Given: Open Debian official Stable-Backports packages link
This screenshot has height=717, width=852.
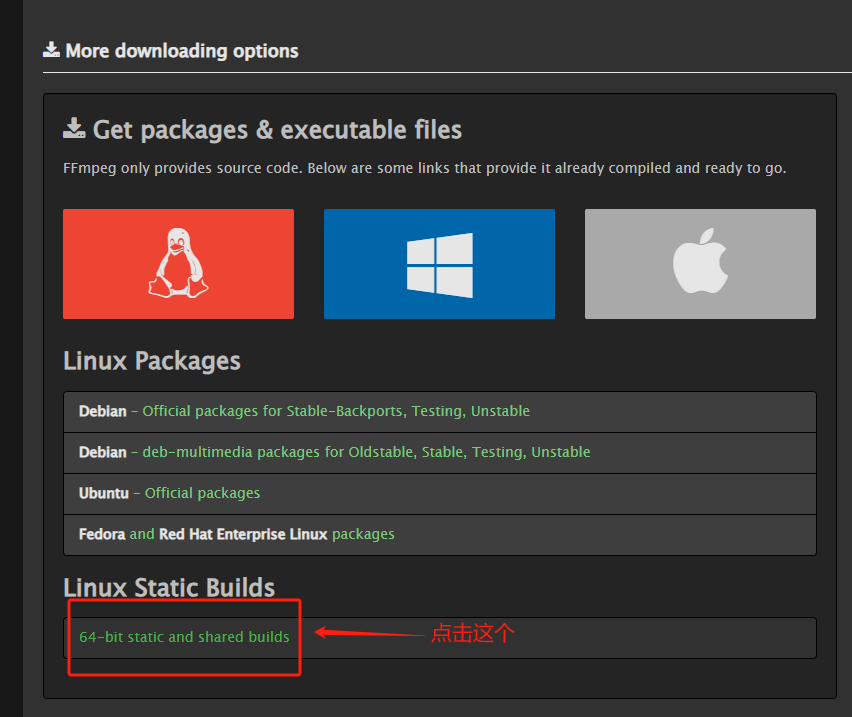Looking at the screenshot, I should click(336, 411).
